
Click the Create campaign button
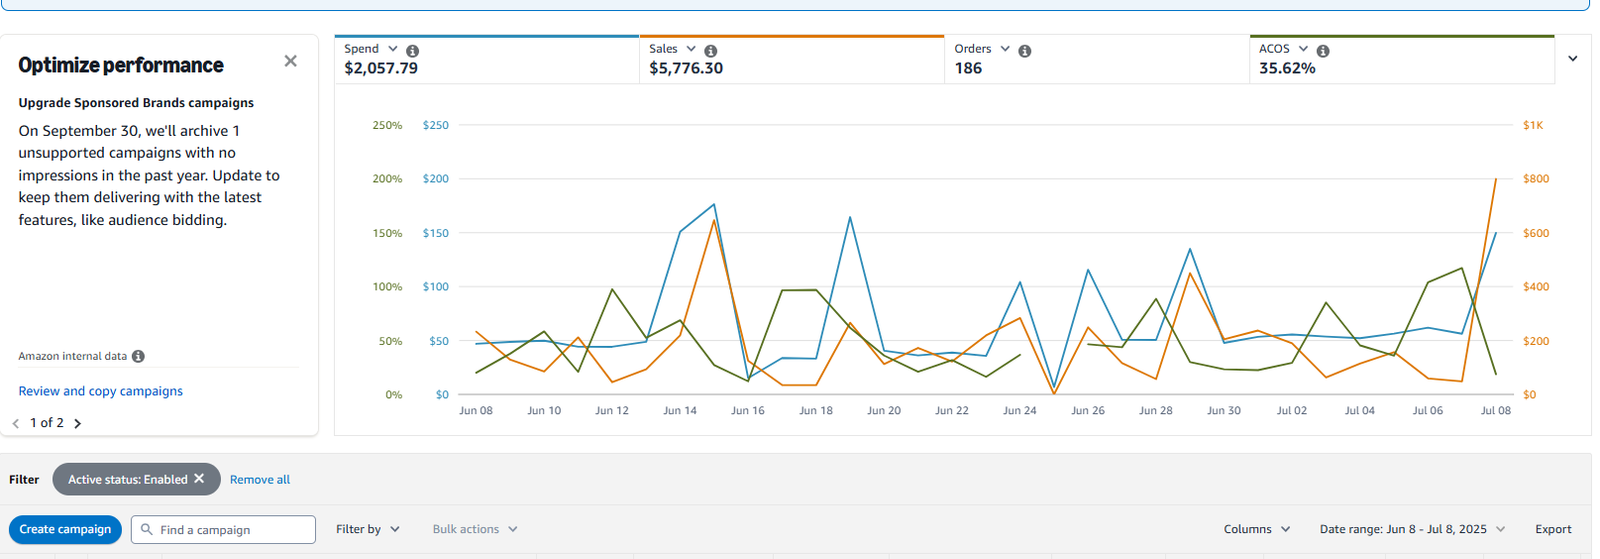coord(65,529)
